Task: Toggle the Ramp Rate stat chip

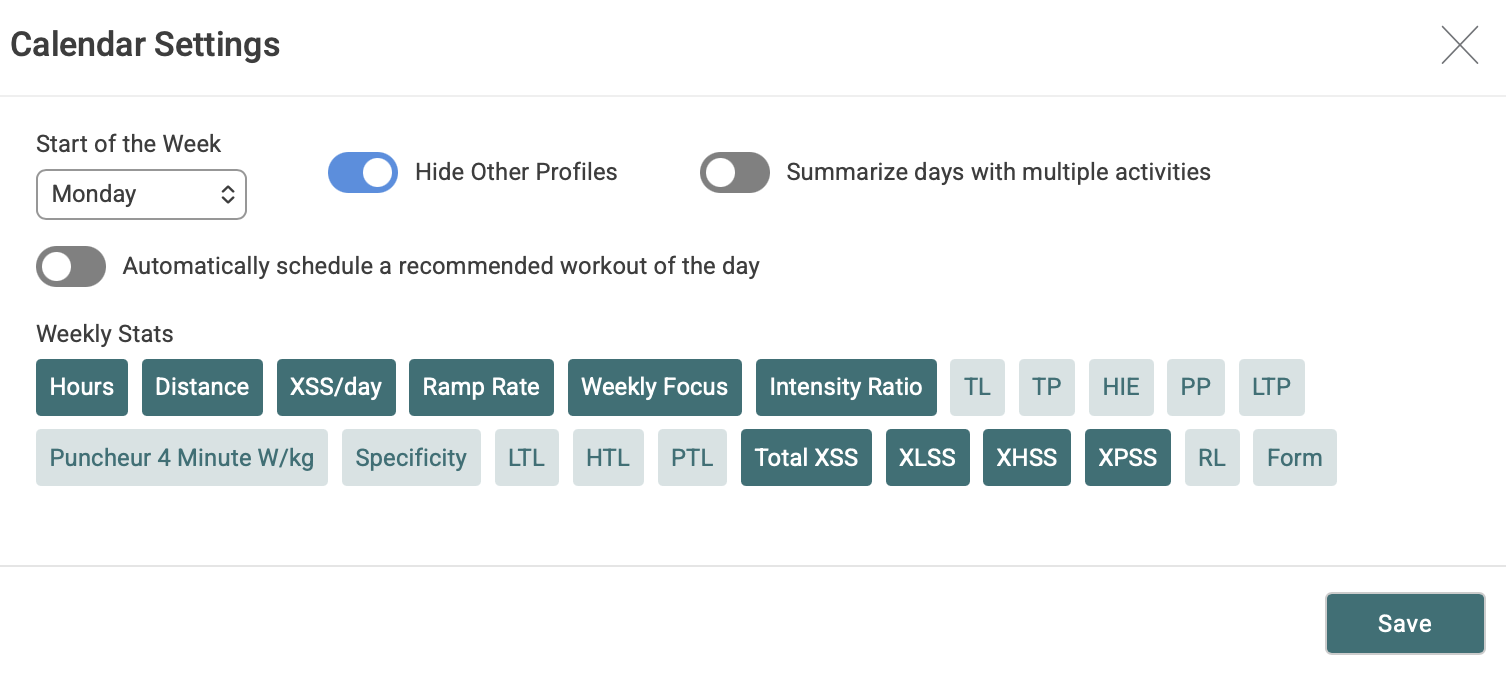Action: (481, 387)
